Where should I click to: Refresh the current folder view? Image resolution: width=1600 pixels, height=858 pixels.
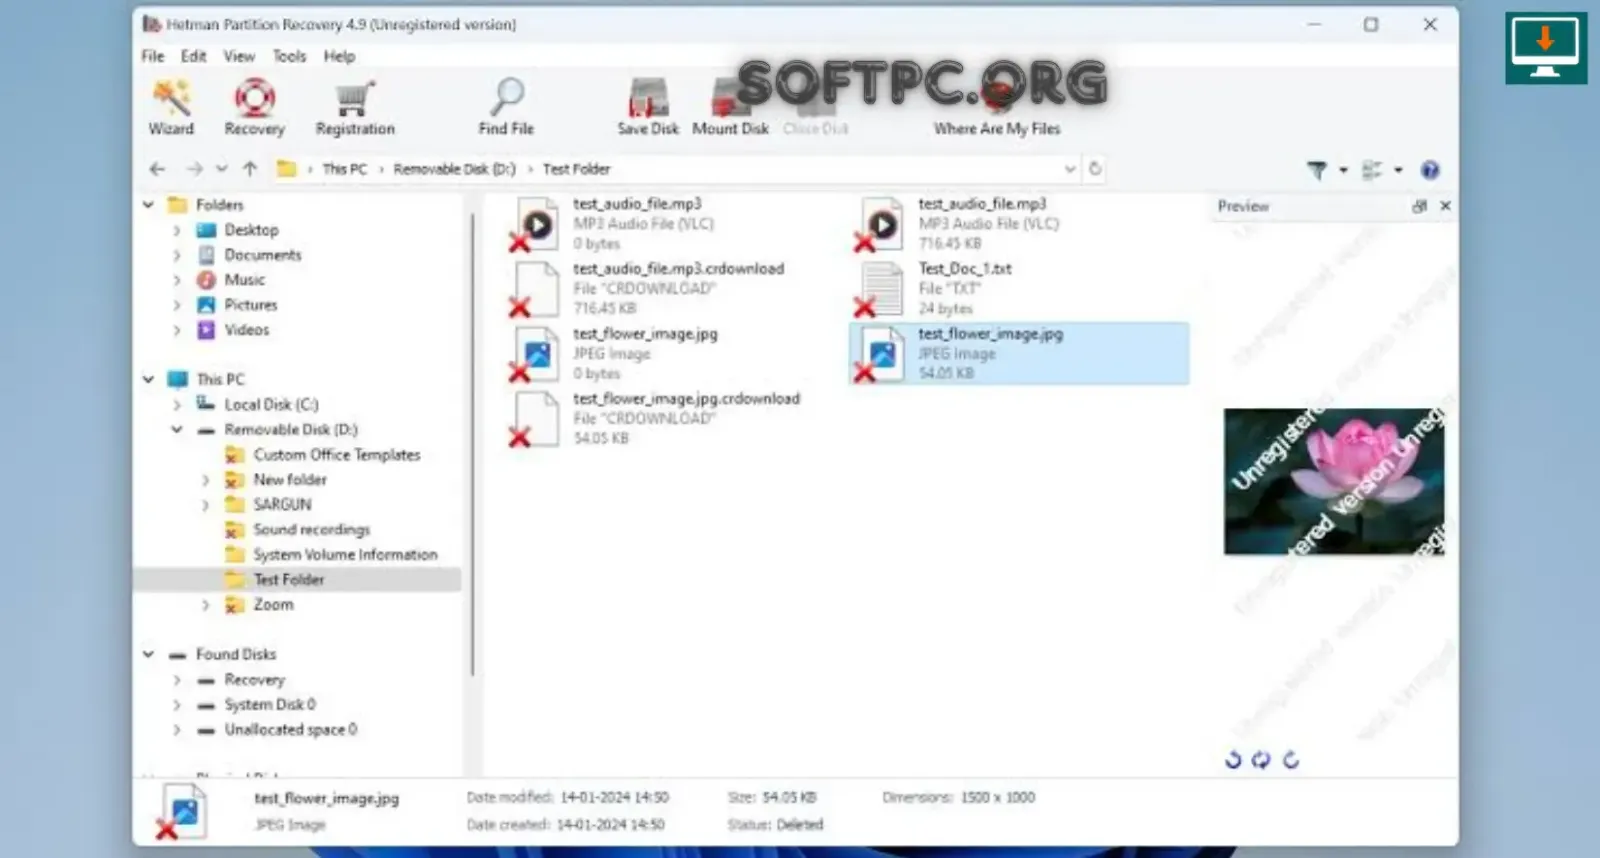pos(1095,169)
